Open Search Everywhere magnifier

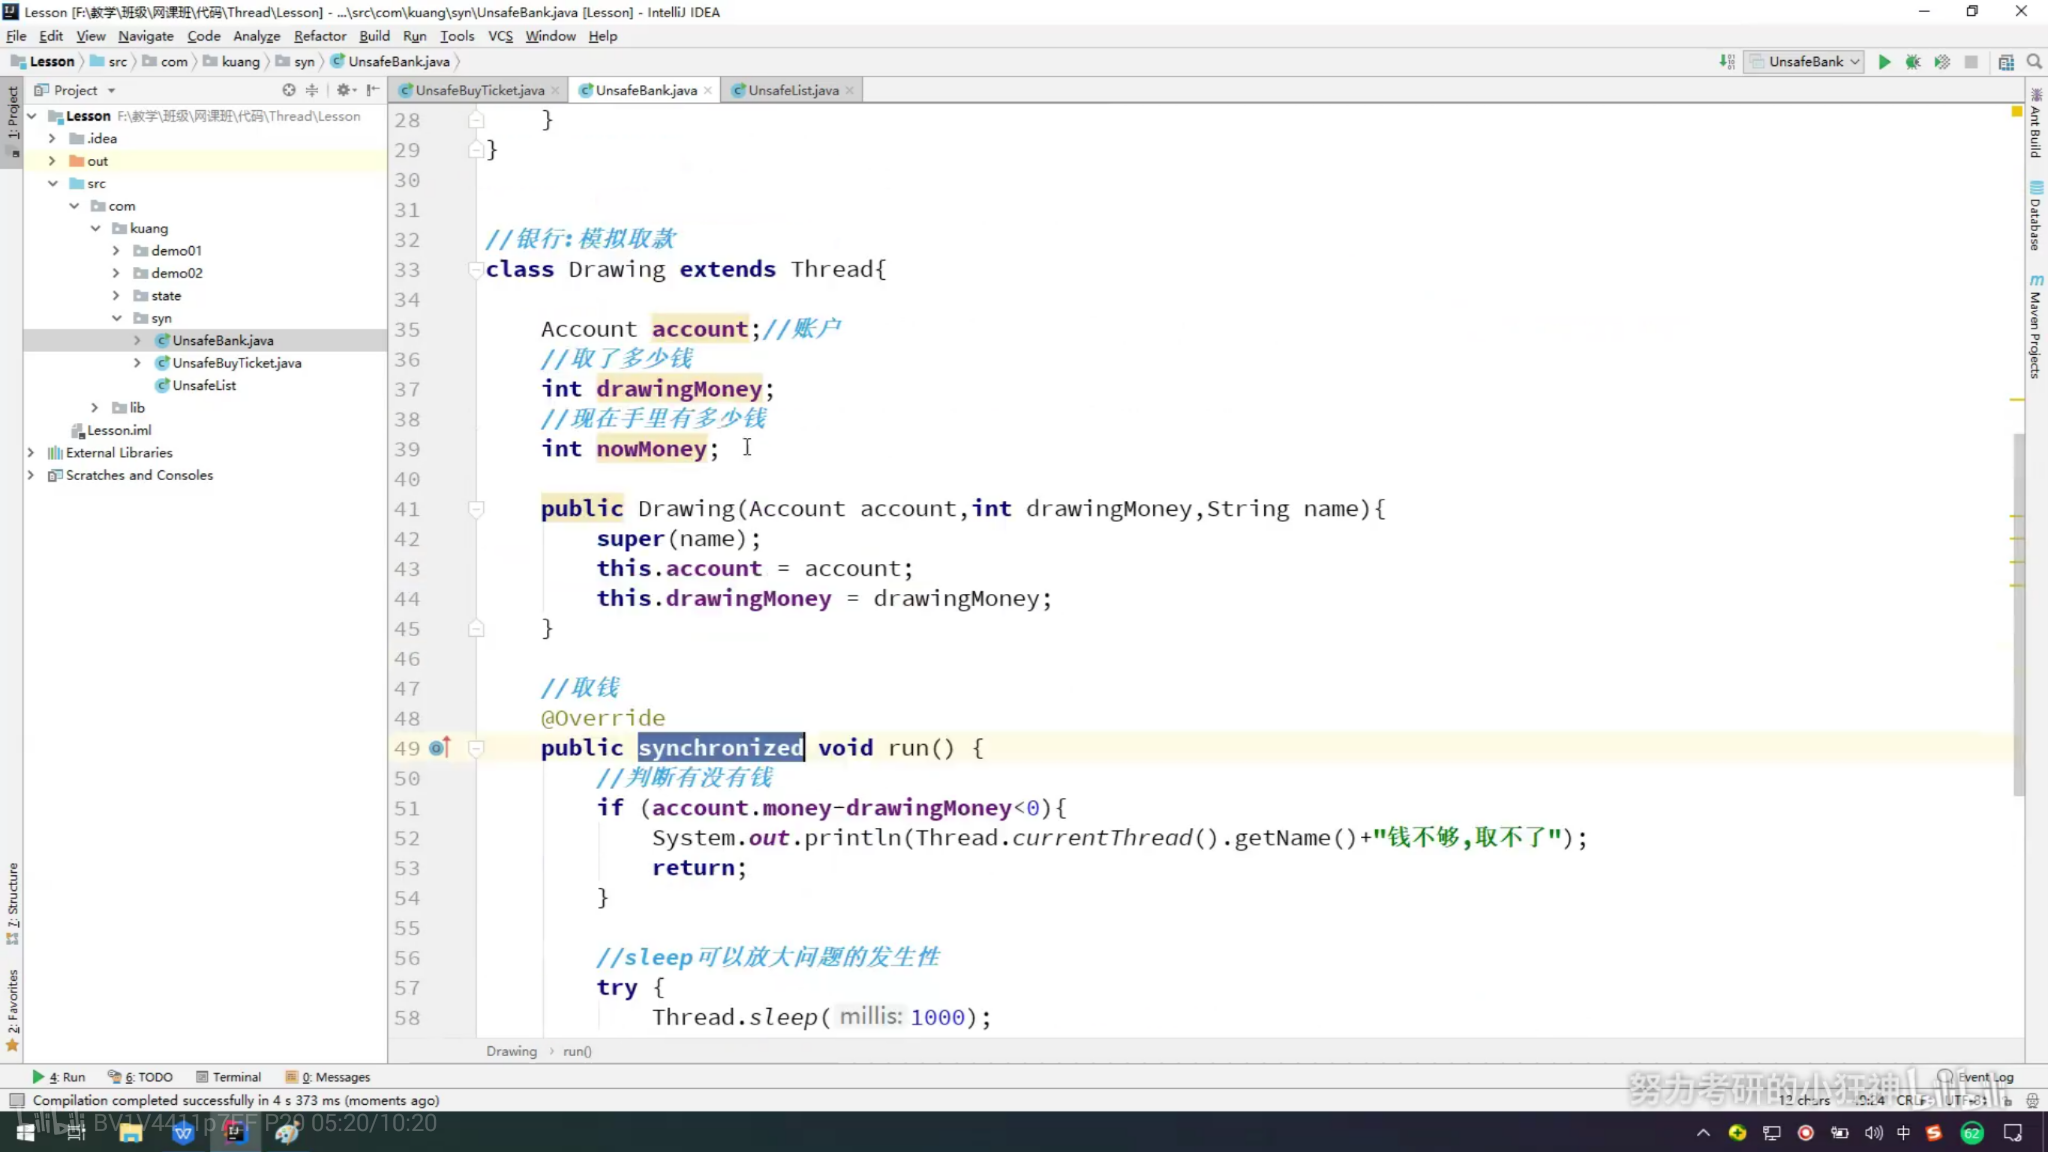[2034, 62]
